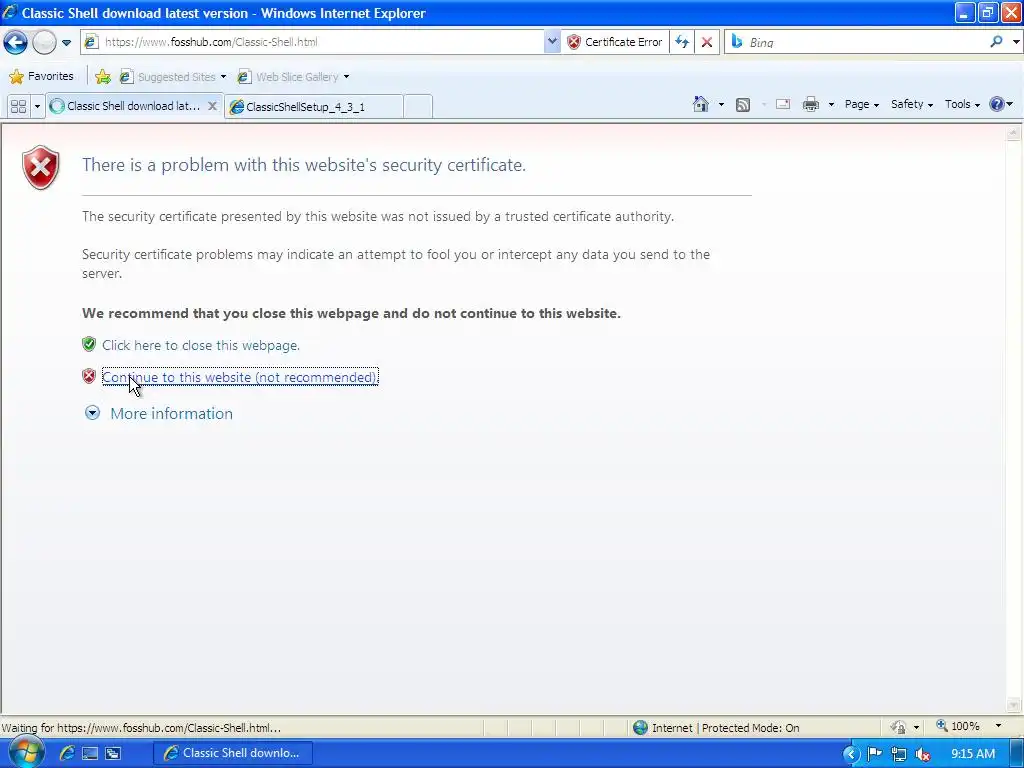Click the red shield error icon
Image resolution: width=1024 pixels, height=768 pixels.
coord(40,167)
